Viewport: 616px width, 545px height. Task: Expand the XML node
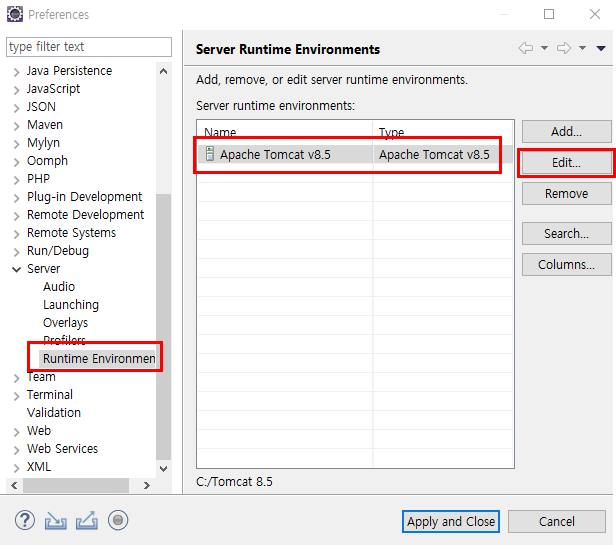tap(16, 468)
